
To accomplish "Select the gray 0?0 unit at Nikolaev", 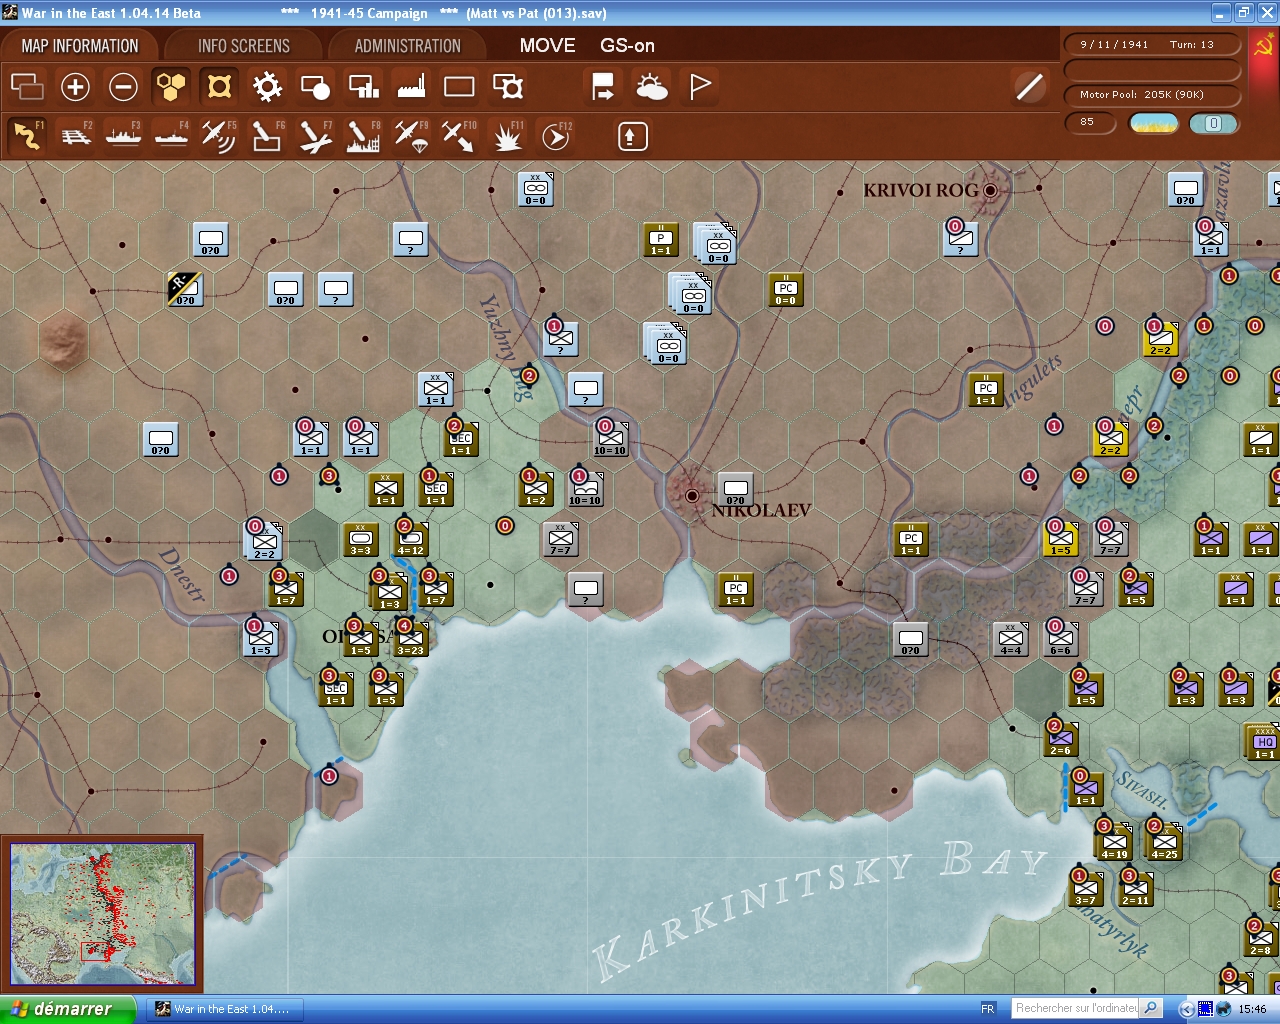I will click(x=735, y=489).
